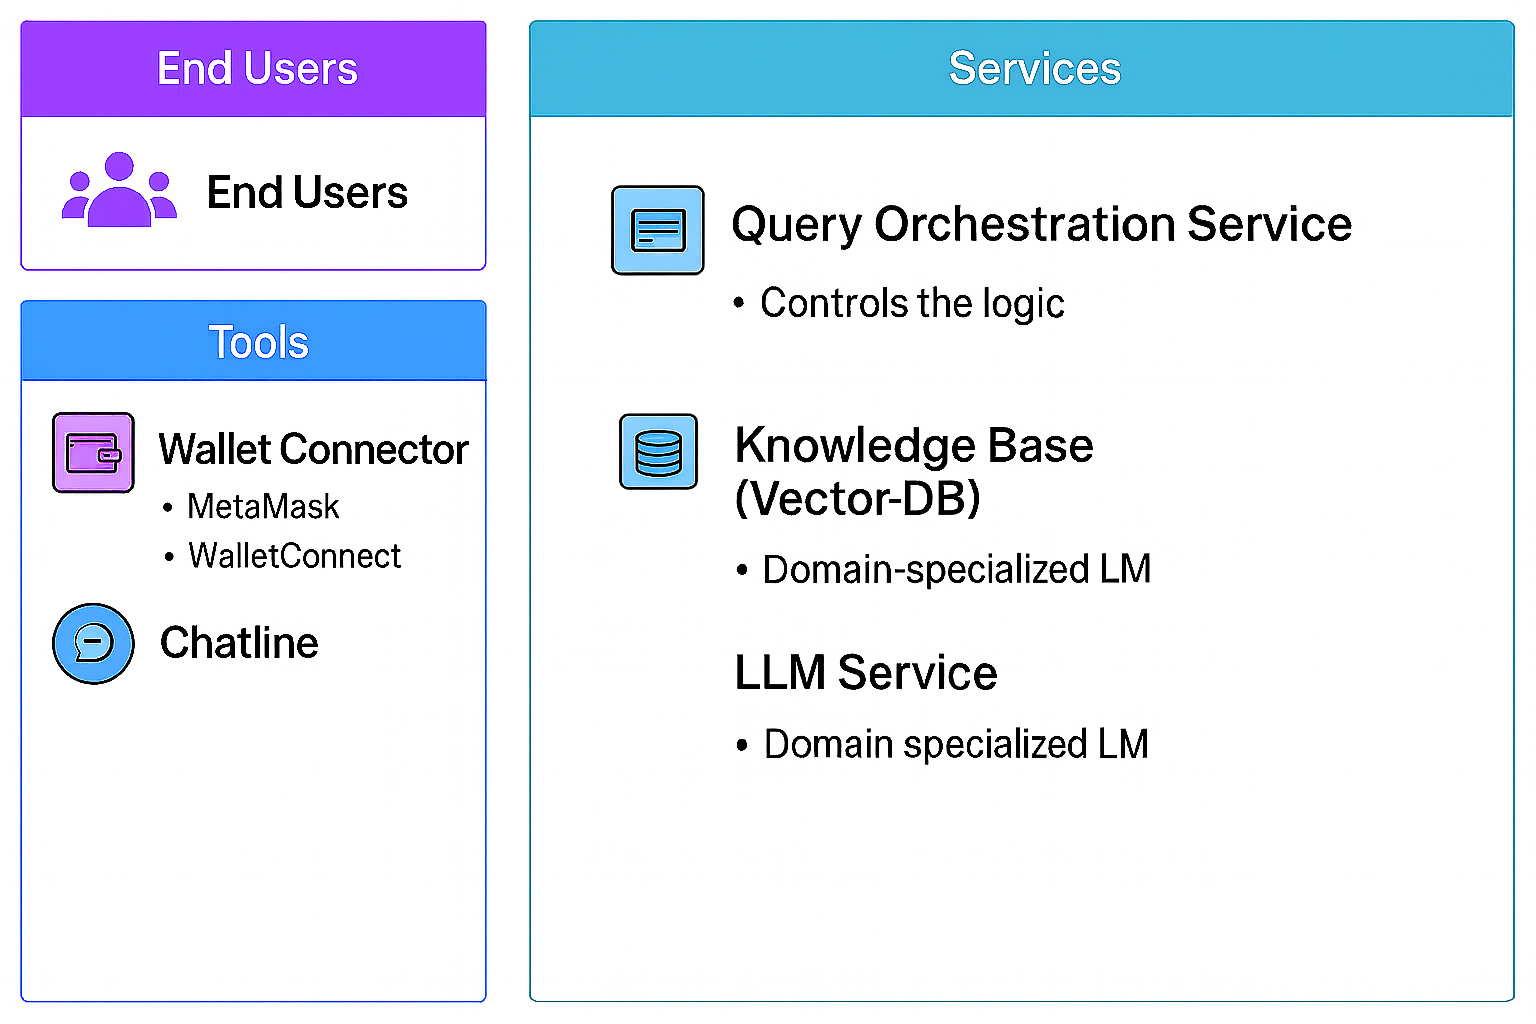The height and width of the screenshot is (1024, 1536).
Task: Choose the WalletConnect bullet item
Action: click(294, 556)
